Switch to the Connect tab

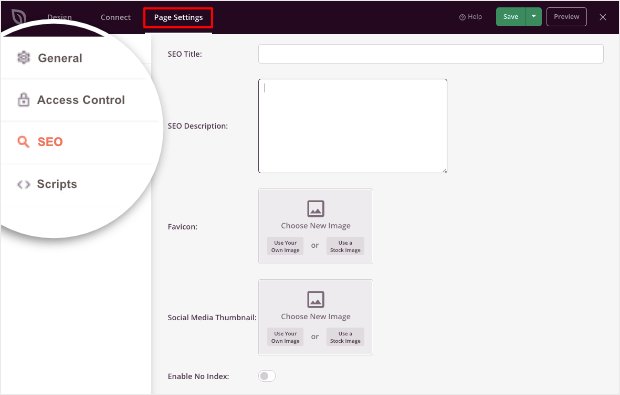point(115,17)
